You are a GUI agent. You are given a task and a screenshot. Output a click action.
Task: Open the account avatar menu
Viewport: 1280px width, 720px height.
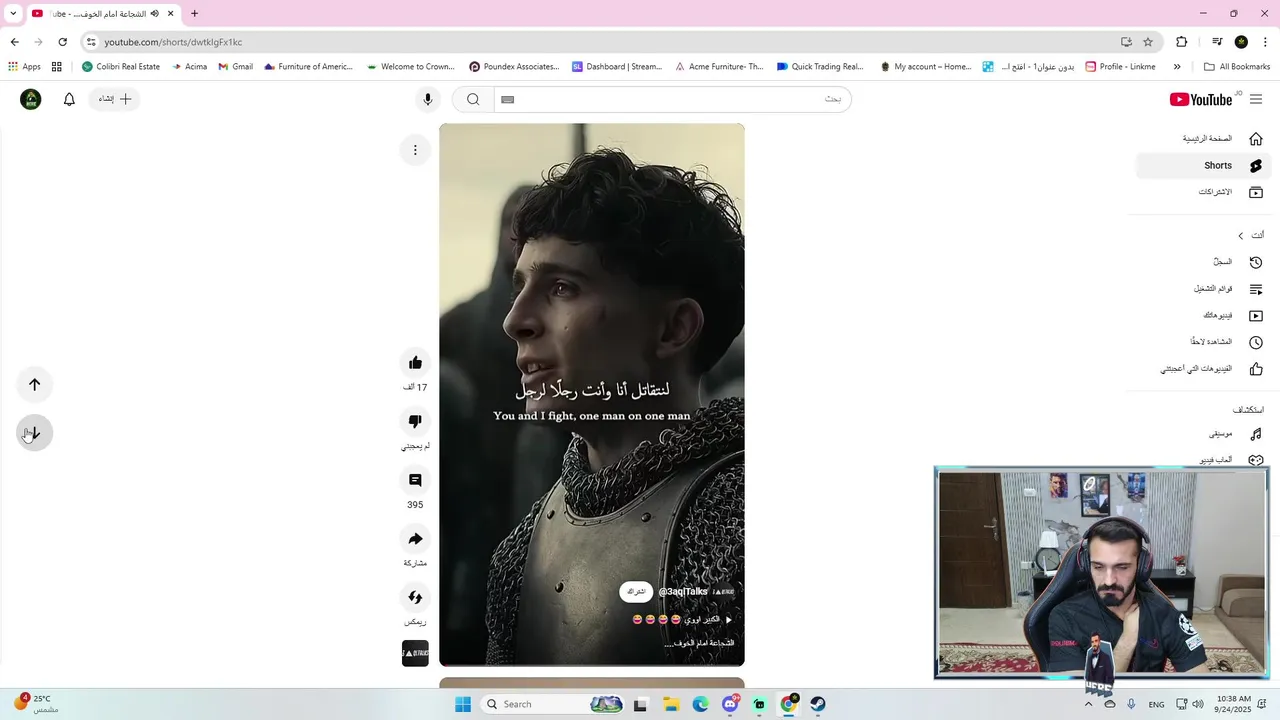(31, 99)
